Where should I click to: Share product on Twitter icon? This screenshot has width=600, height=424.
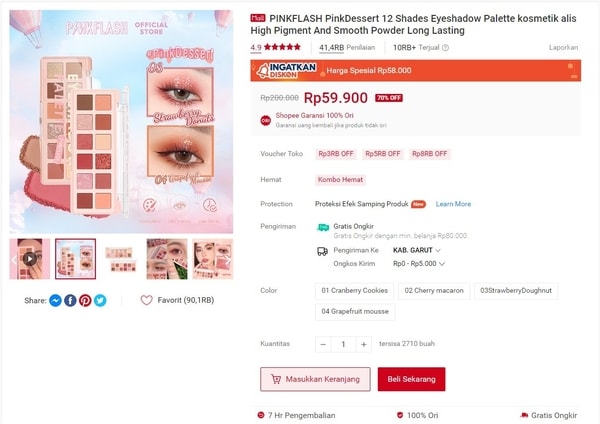(100, 300)
